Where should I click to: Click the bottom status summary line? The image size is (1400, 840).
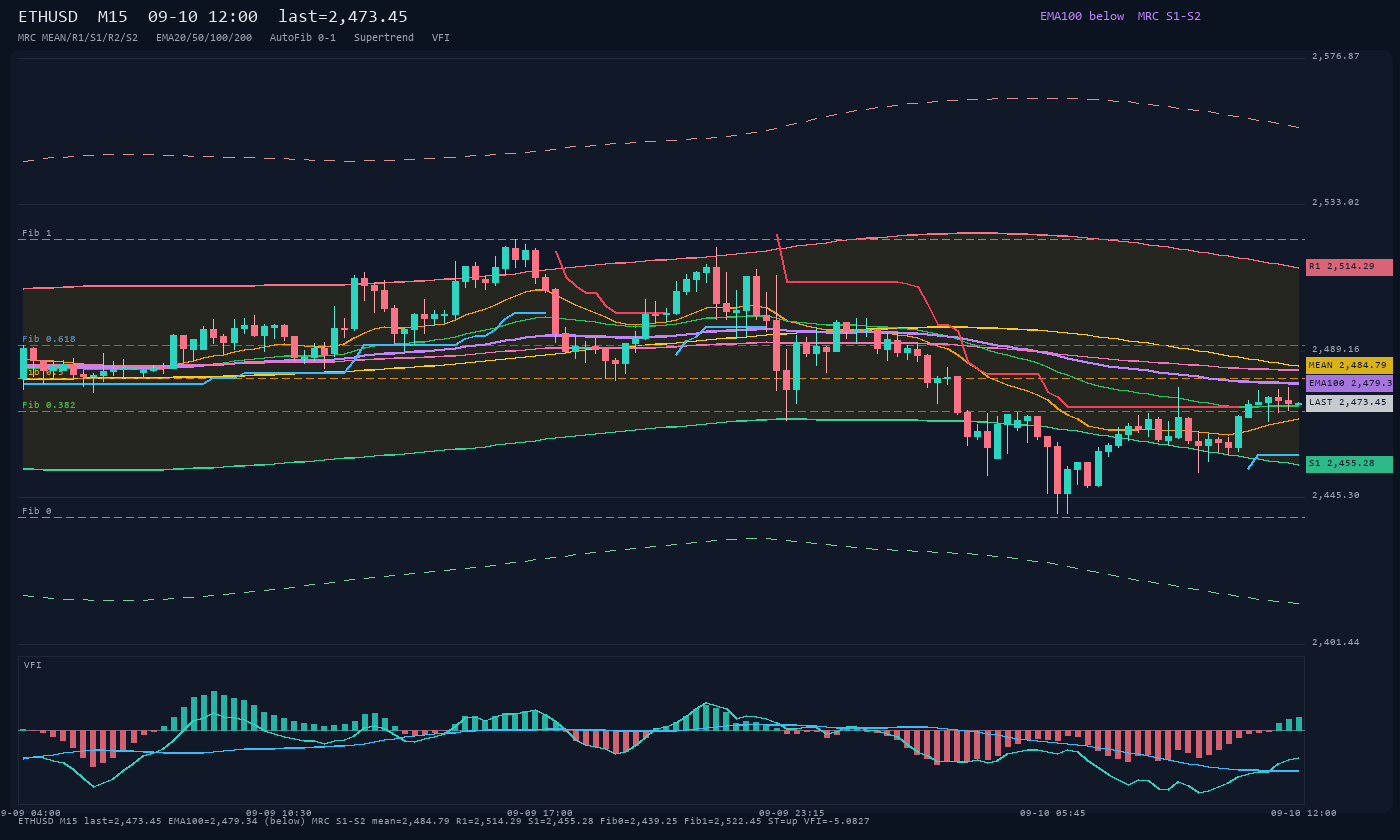(444, 821)
